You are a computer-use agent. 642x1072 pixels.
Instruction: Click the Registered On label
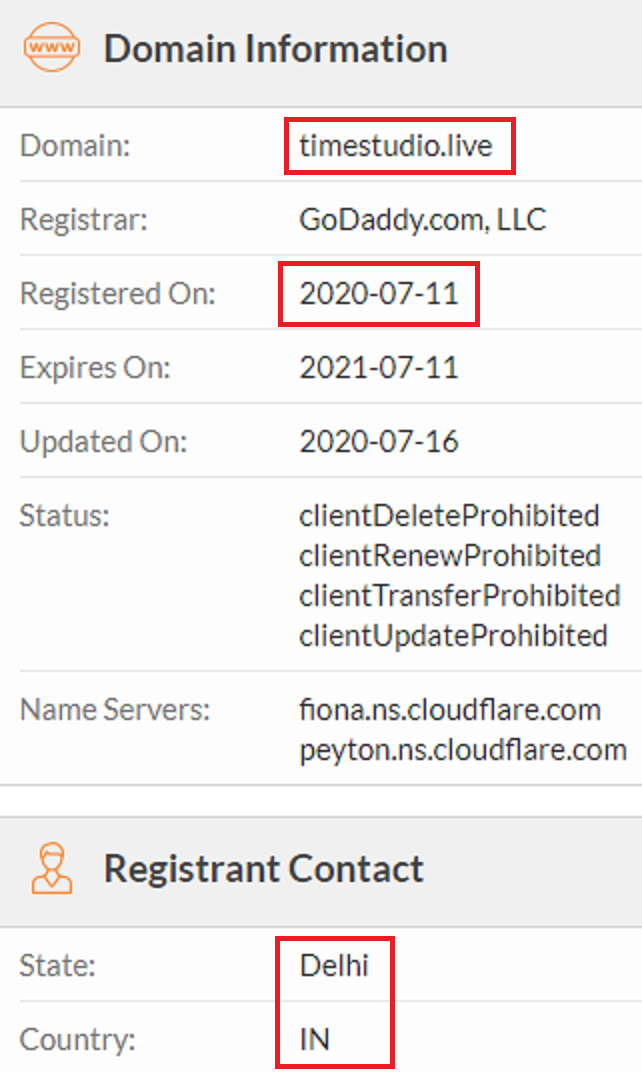117,294
